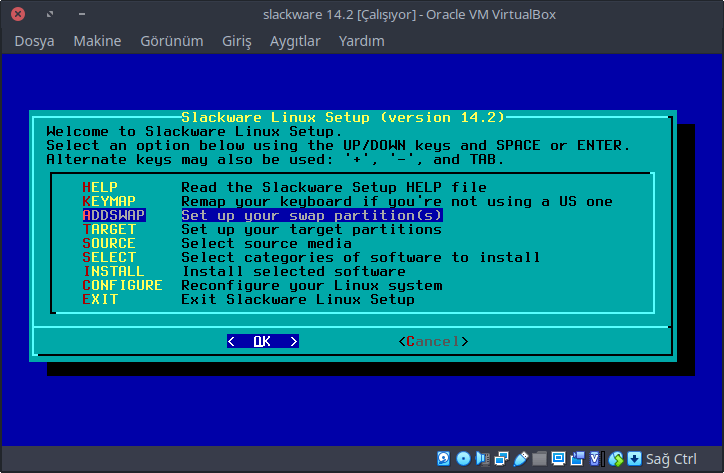Click the OK button in setup
724x473 pixels.
(x=263, y=341)
